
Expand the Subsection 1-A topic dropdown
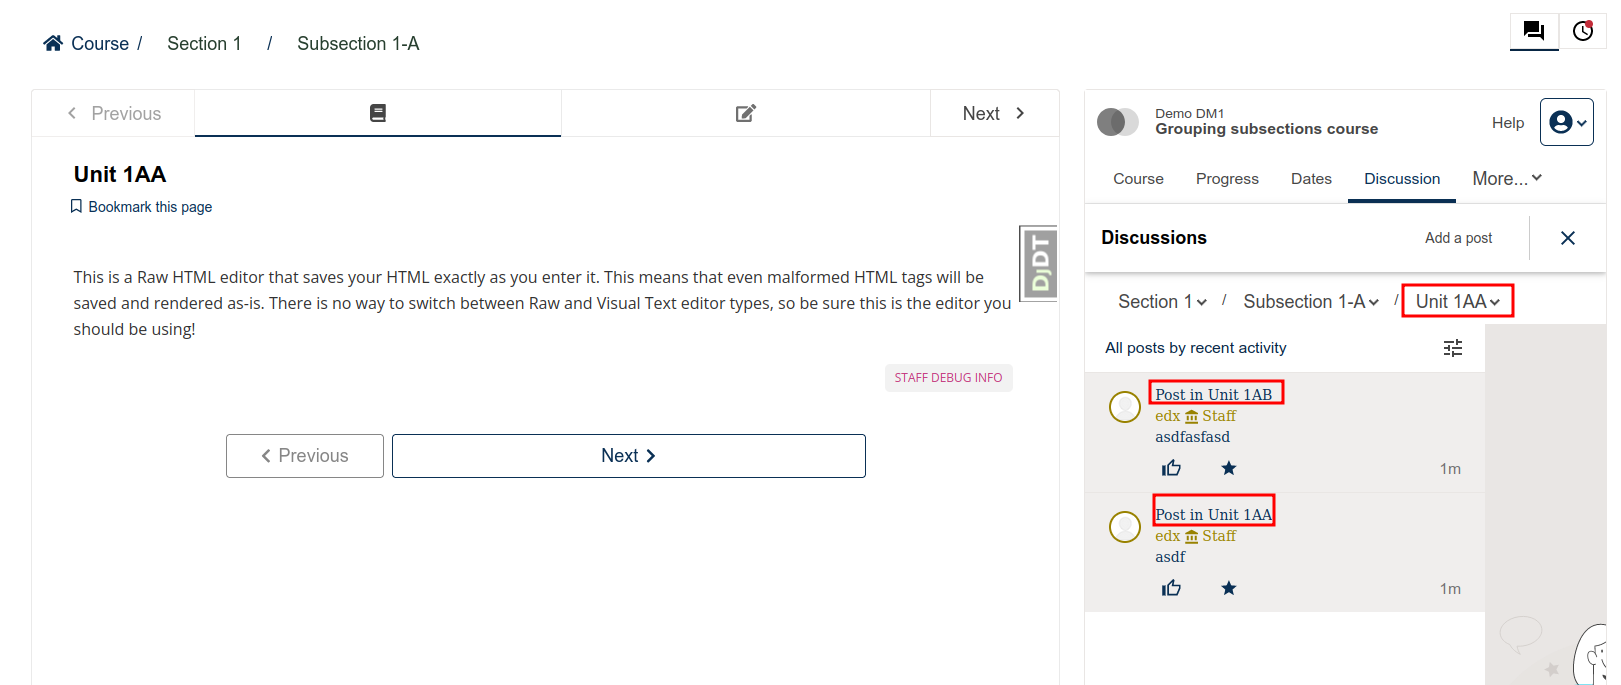coord(1311,302)
